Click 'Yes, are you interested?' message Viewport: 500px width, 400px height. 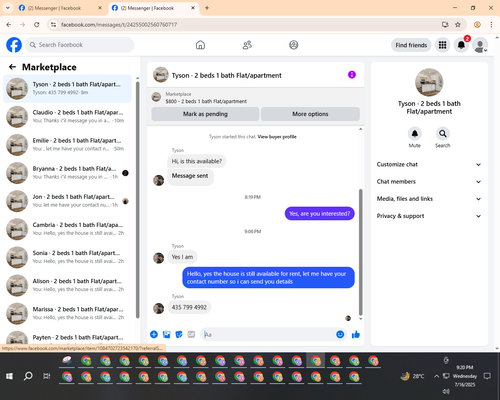[319, 214]
